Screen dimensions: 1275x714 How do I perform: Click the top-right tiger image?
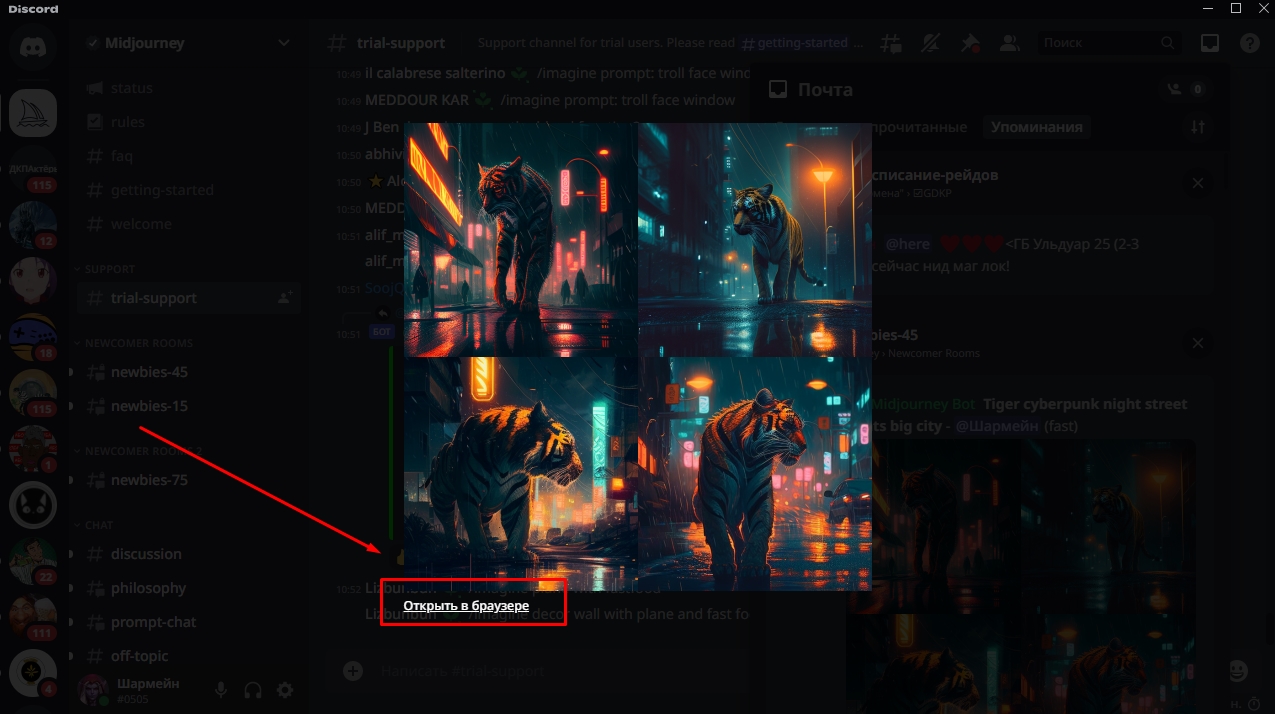tap(755, 239)
